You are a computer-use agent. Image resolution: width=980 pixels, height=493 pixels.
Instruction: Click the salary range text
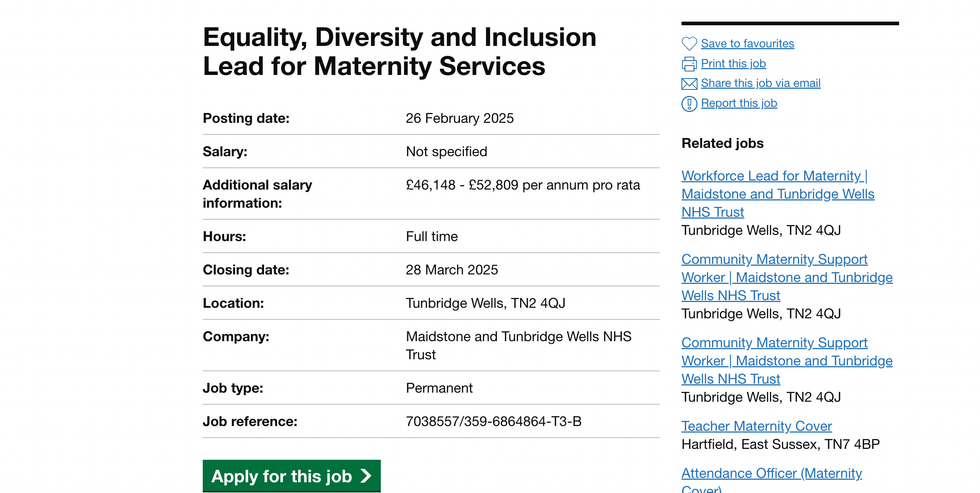(522, 185)
